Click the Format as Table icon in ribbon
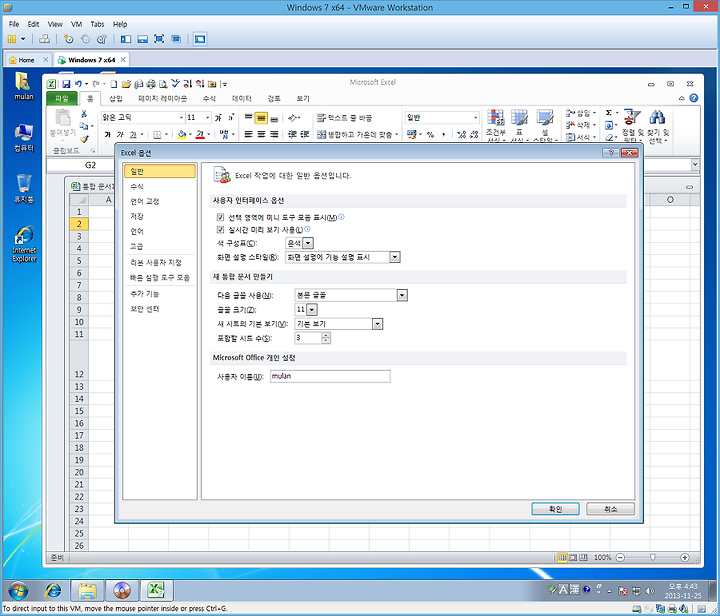 point(519,118)
